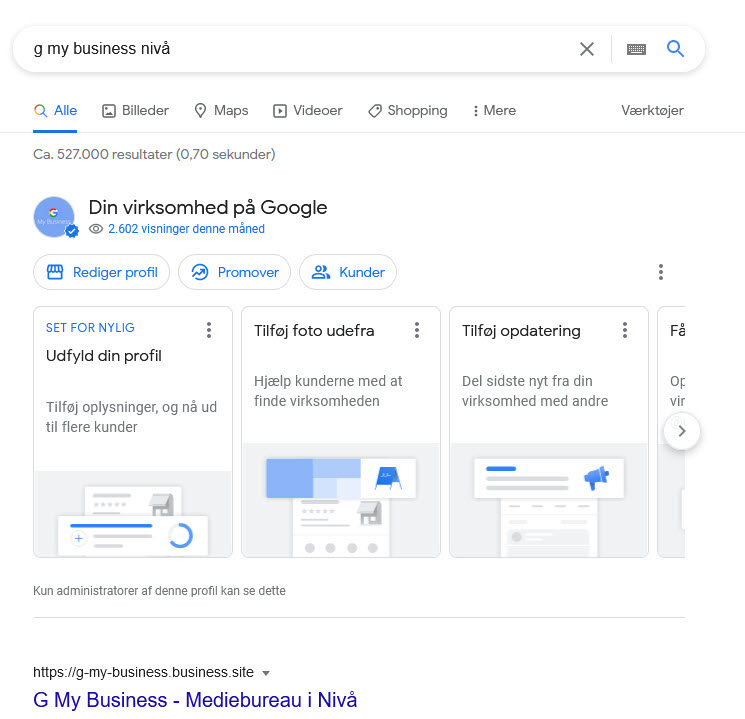Open the on-screen keyboard input tool
This screenshot has width=745, height=719.
click(636, 49)
